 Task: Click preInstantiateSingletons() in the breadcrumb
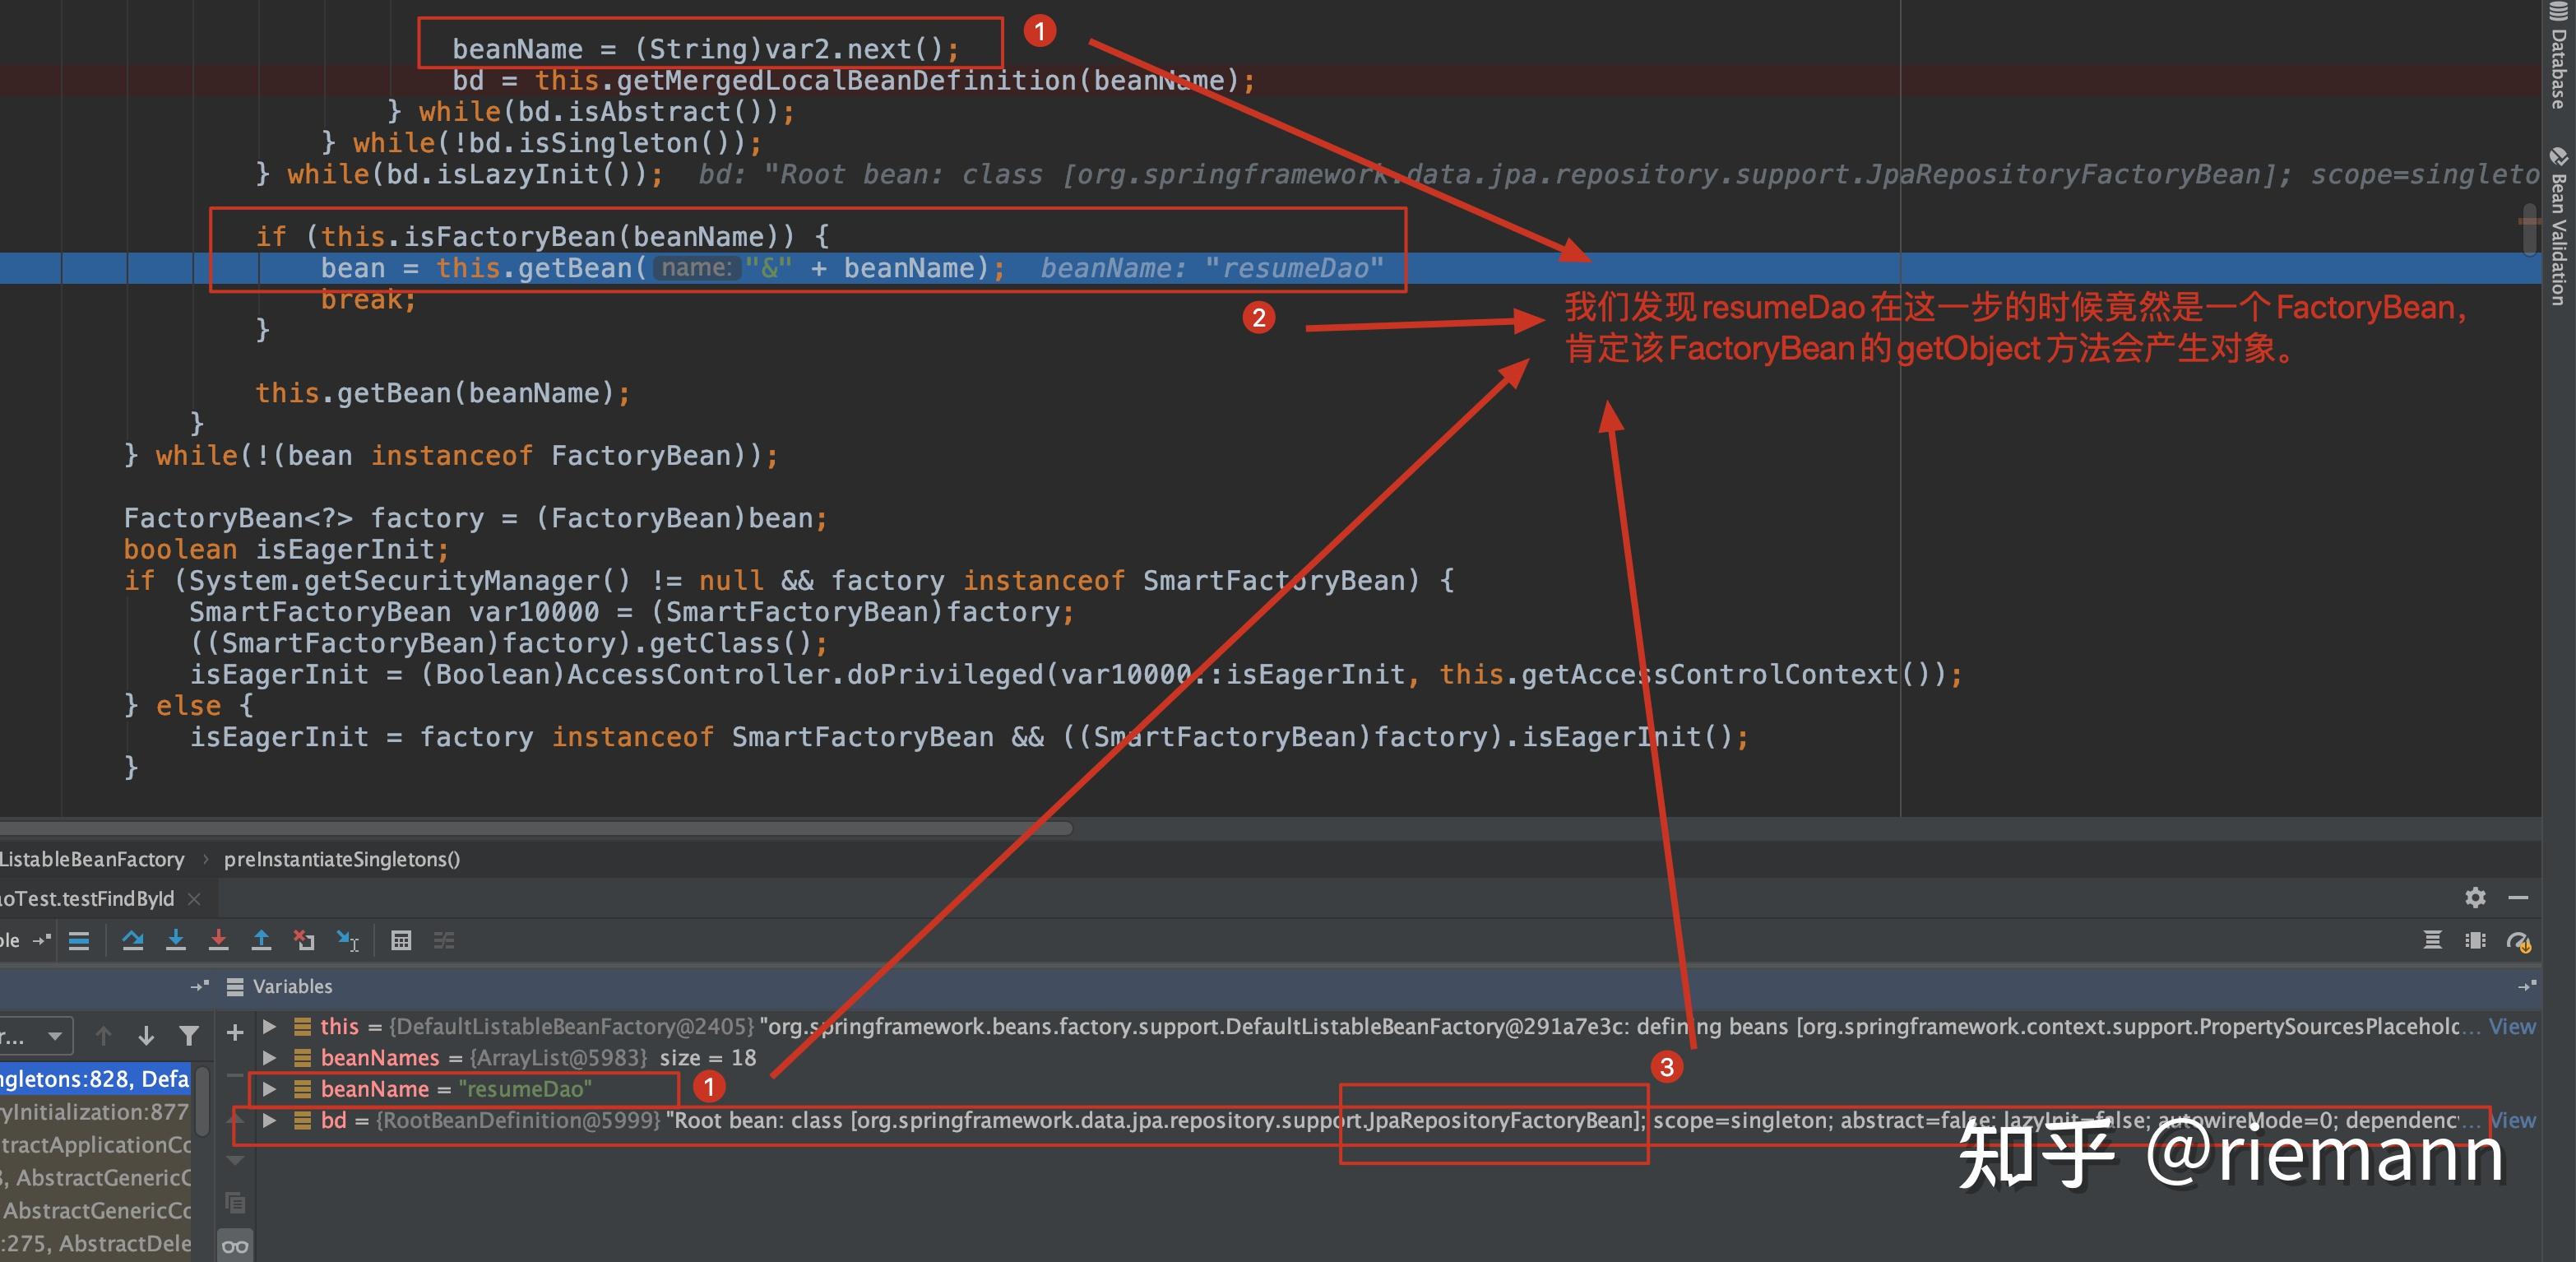[x=342, y=859]
